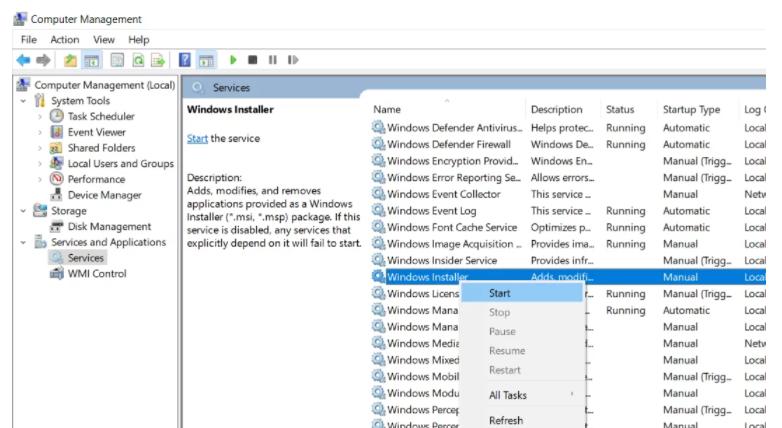This screenshot has height=428, width=782.
Task: Expand the Performance node
Action: 40,180
